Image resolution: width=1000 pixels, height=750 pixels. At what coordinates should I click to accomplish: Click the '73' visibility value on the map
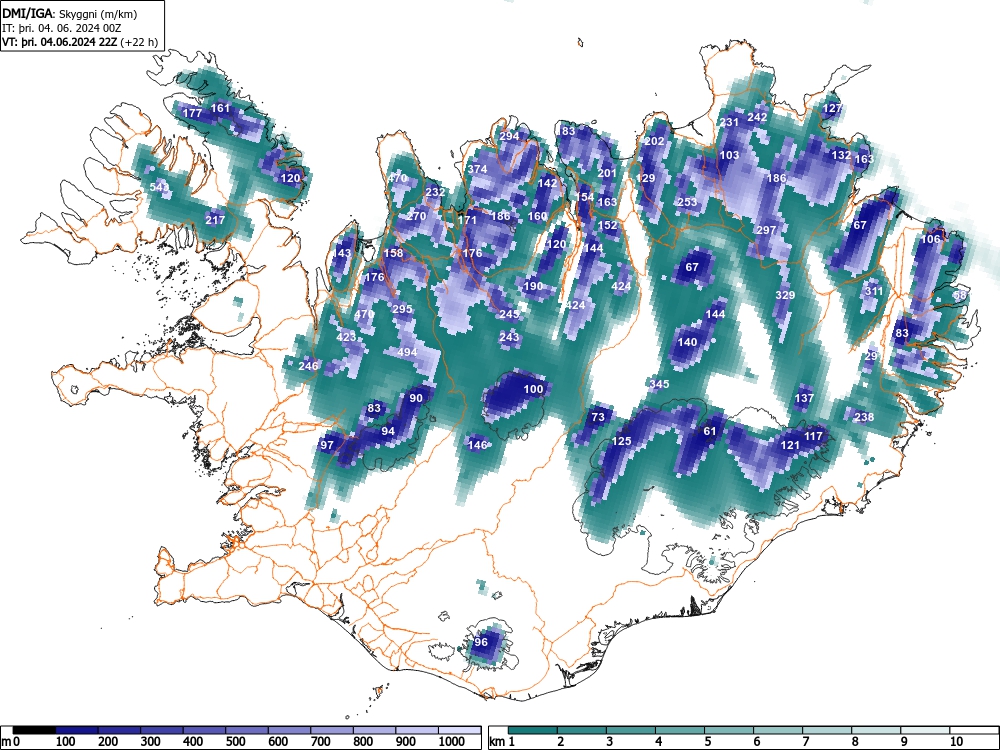pos(598,418)
